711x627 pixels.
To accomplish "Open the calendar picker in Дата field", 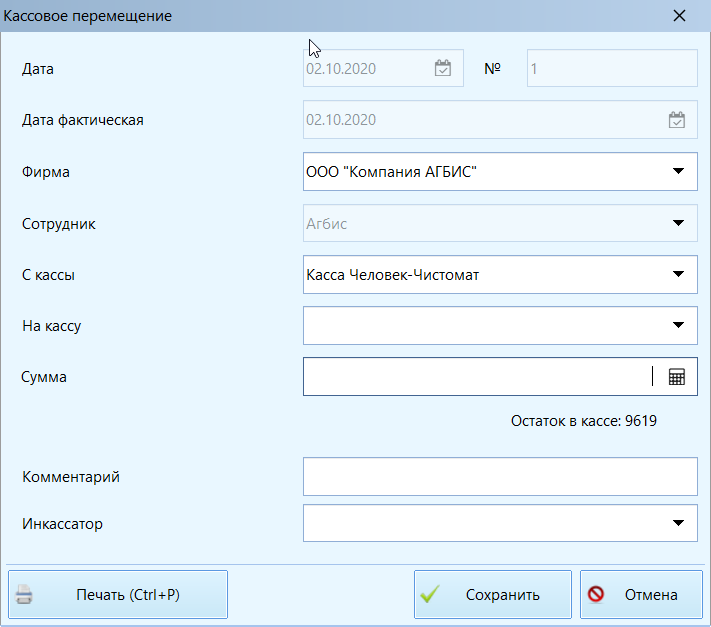I will coord(443,69).
